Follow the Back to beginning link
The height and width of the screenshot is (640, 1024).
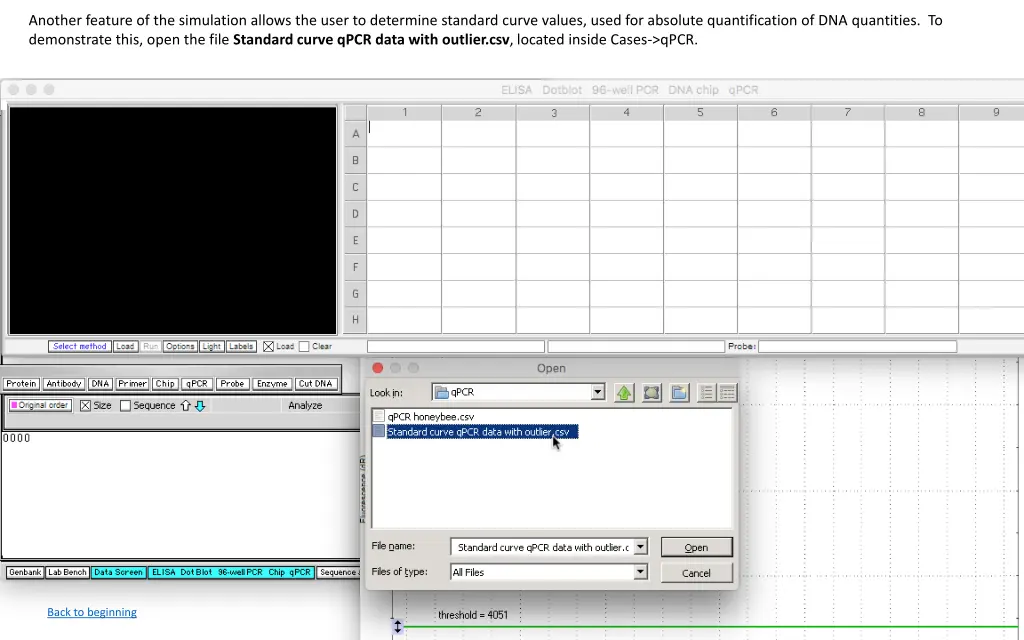click(x=92, y=612)
